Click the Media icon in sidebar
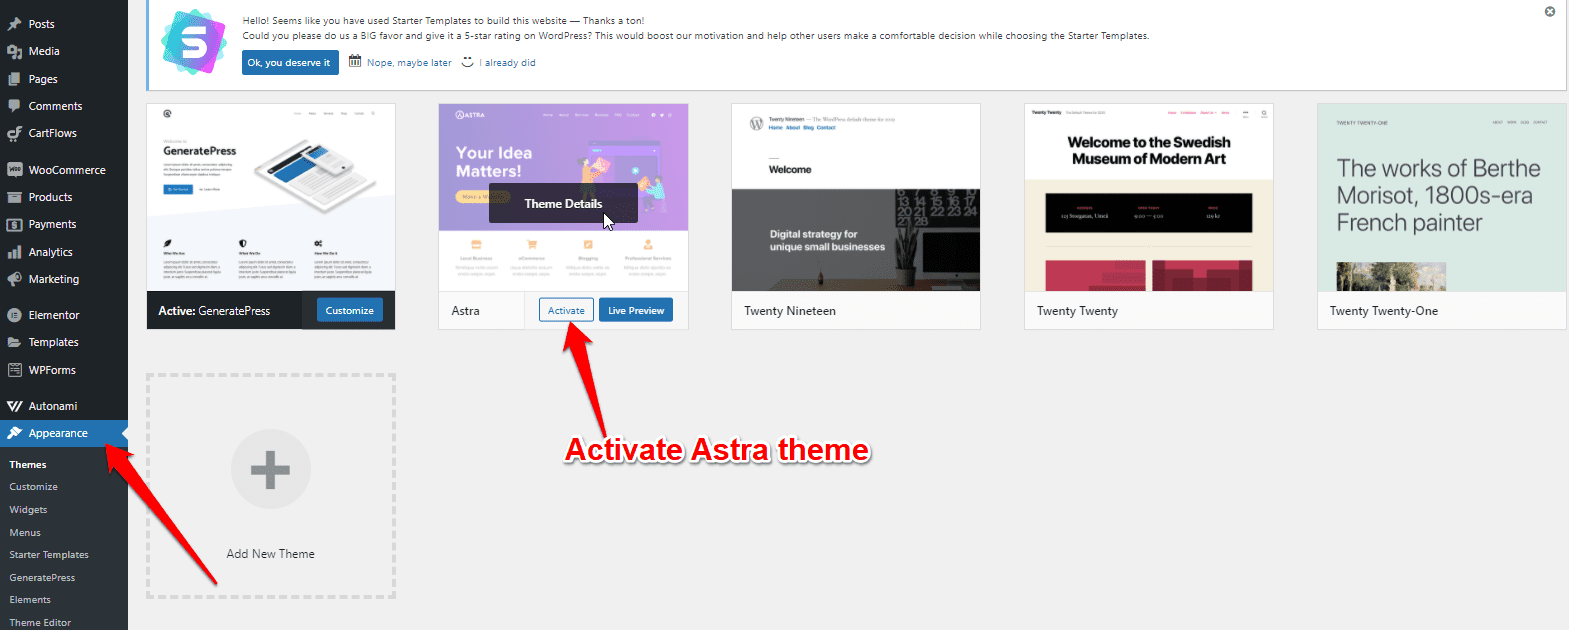This screenshot has height=630, width=1569. [x=14, y=51]
